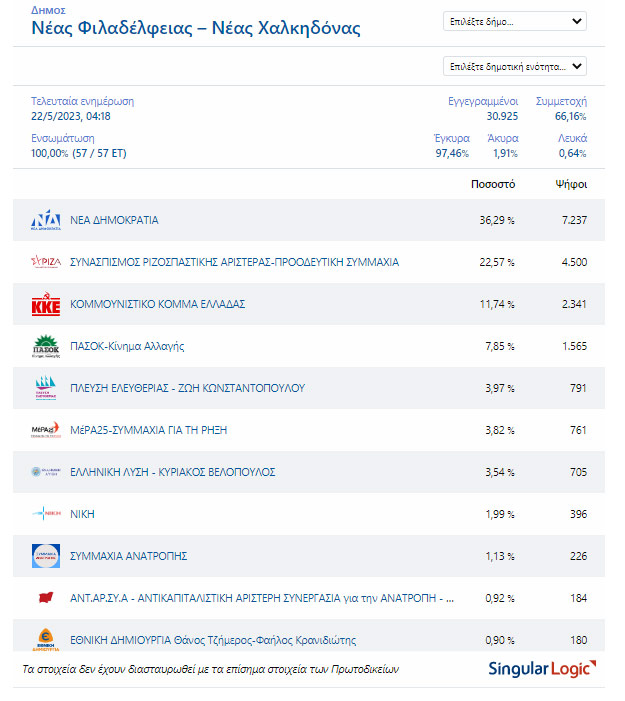The width and height of the screenshot is (625, 701).
Task: Click ΕΘΝΙΚΗ ΔΗΜΙΟΥΡΓΙΑ Θάνος Τζήμερος party name
Action: point(213,640)
